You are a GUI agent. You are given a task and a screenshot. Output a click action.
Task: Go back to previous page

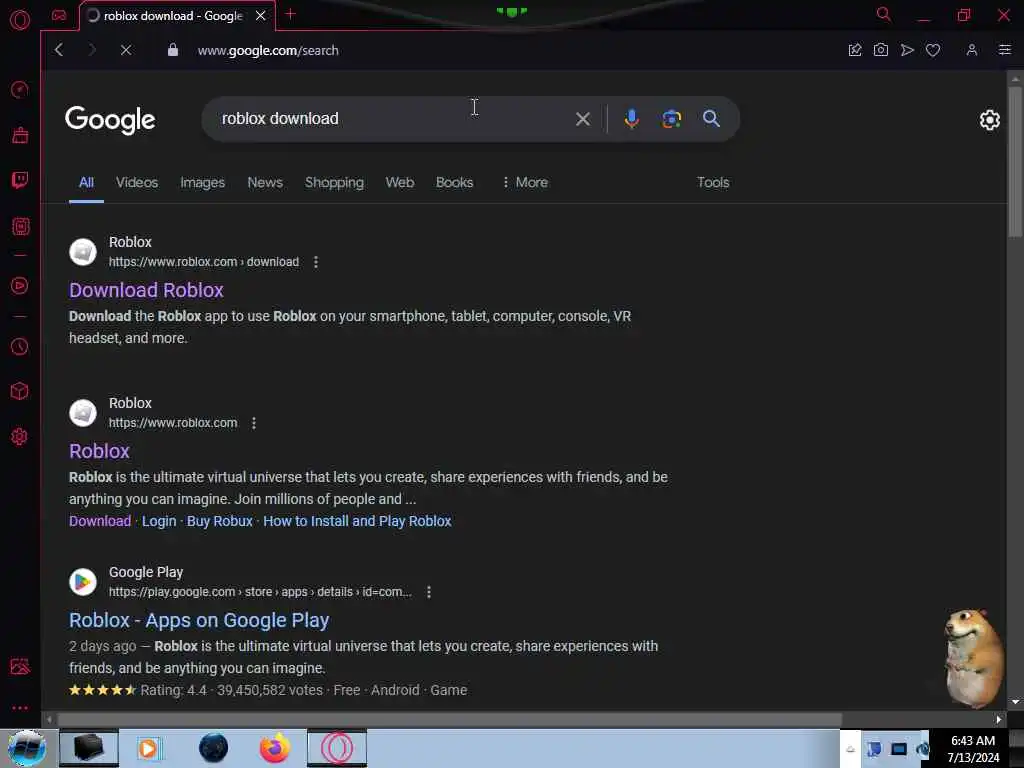(x=59, y=50)
